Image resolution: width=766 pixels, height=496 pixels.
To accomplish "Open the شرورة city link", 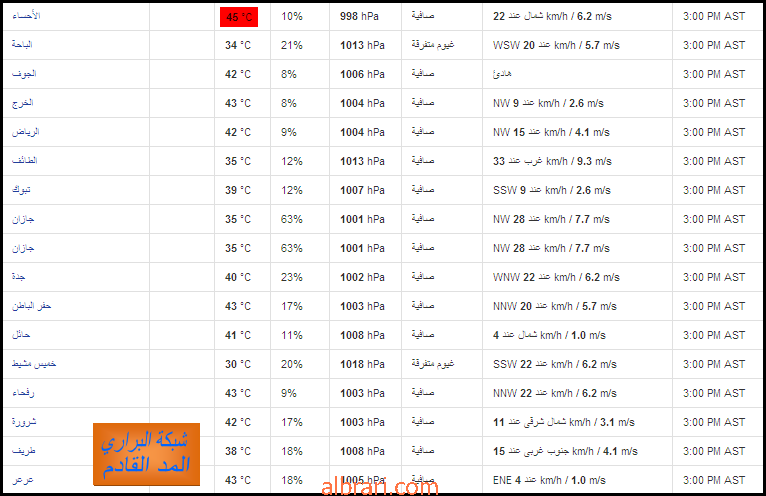I will [x=24, y=422].
